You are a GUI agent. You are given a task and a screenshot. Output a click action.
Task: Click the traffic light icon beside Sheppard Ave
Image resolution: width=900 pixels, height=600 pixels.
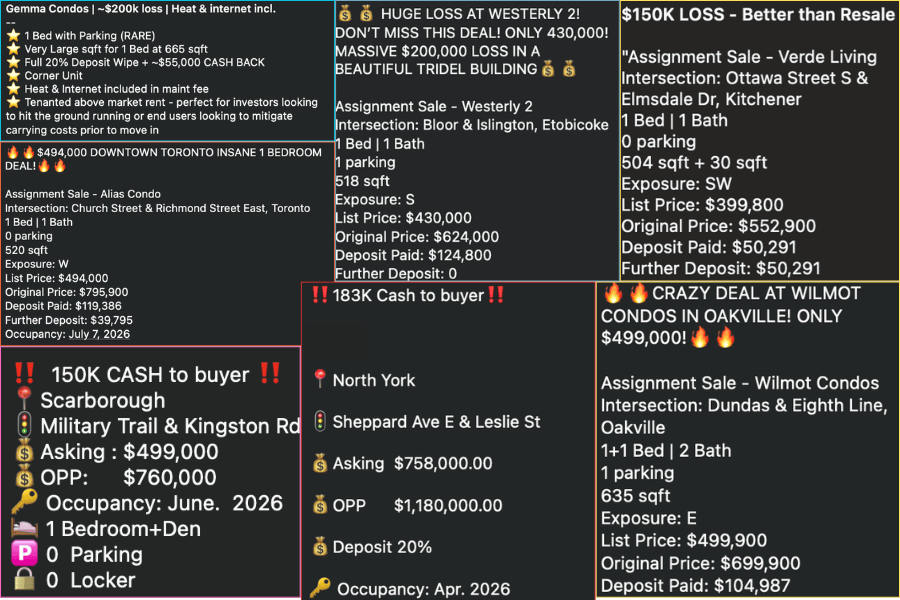point(318,422)
